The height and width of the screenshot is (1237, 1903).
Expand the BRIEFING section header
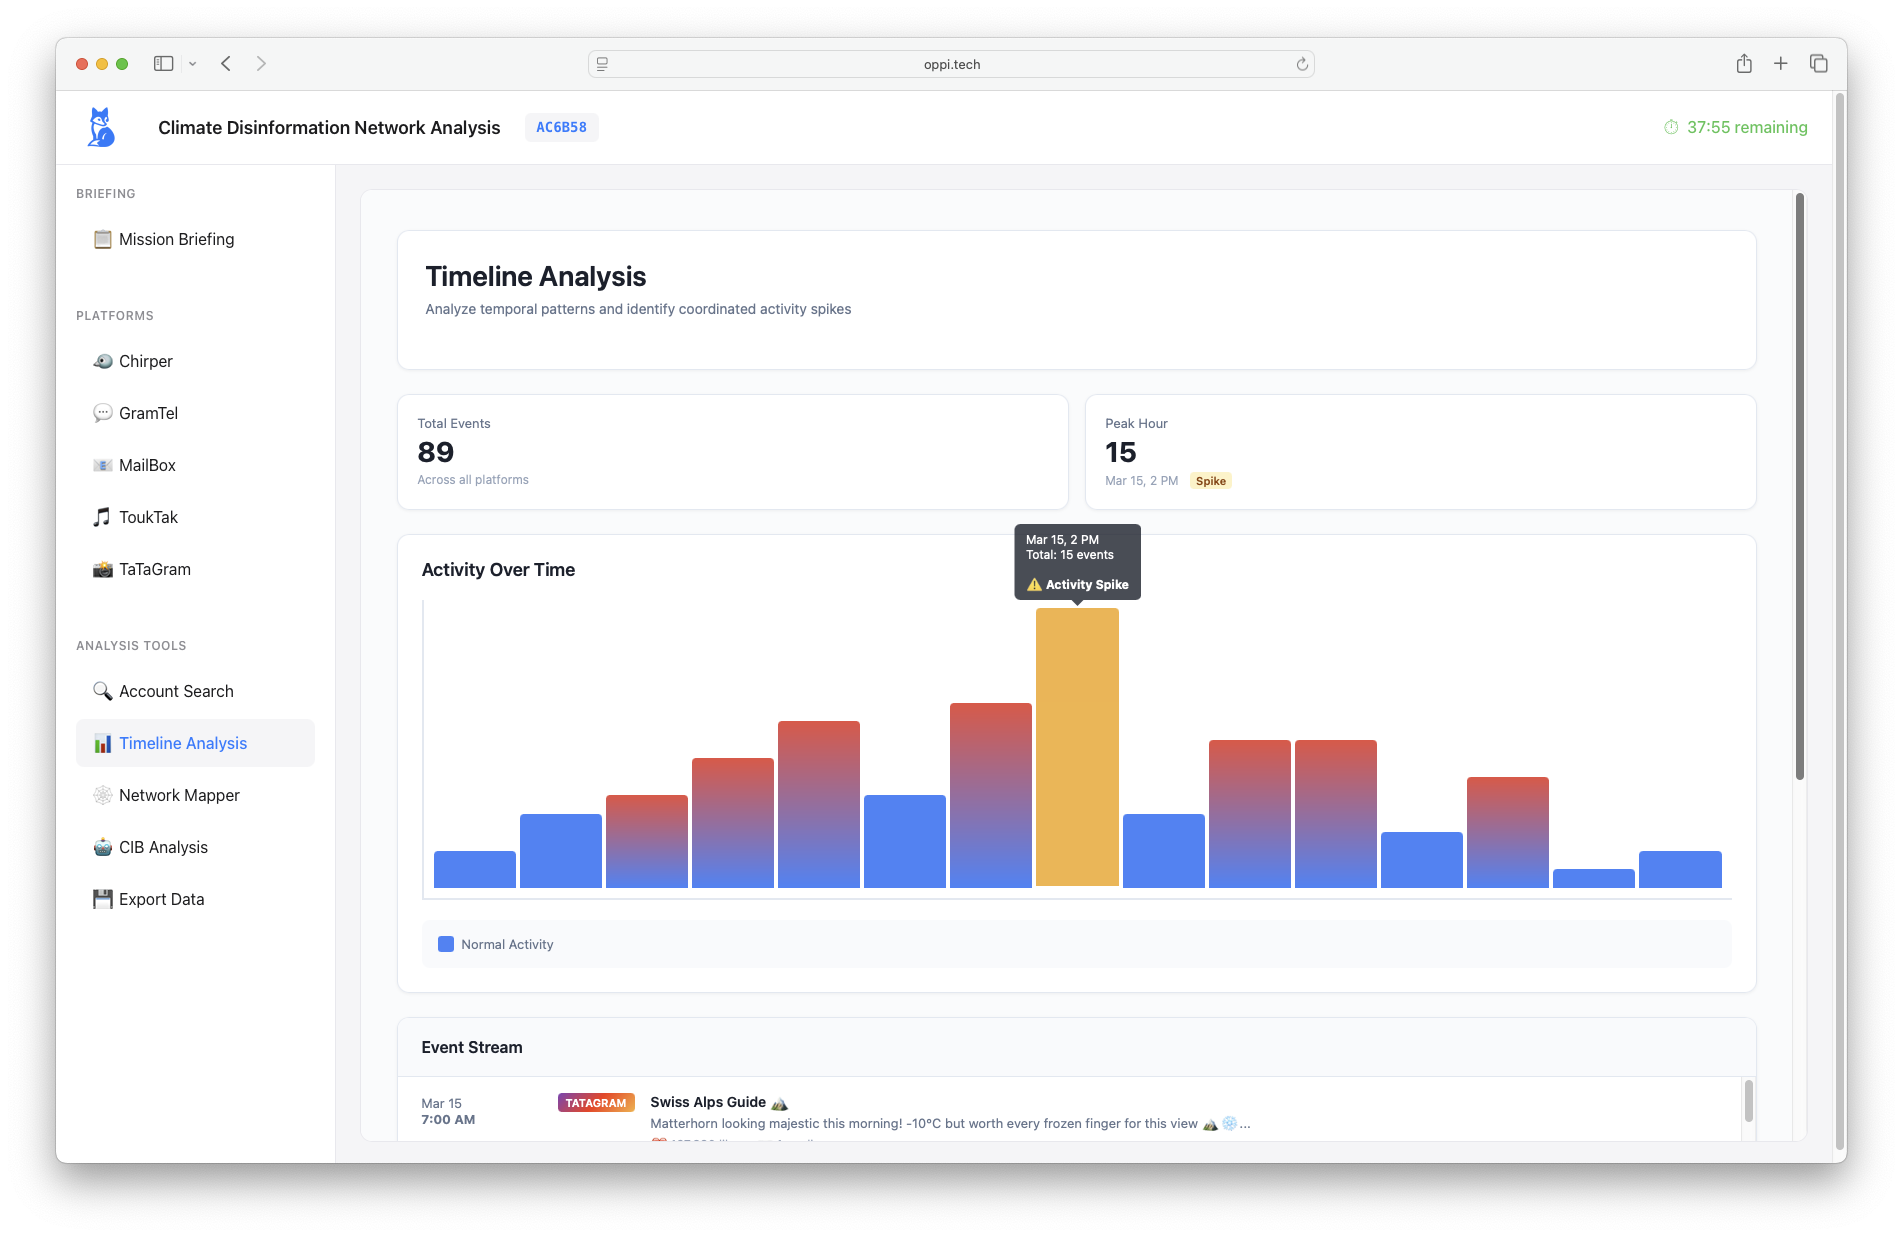click(x=106, y=193)
